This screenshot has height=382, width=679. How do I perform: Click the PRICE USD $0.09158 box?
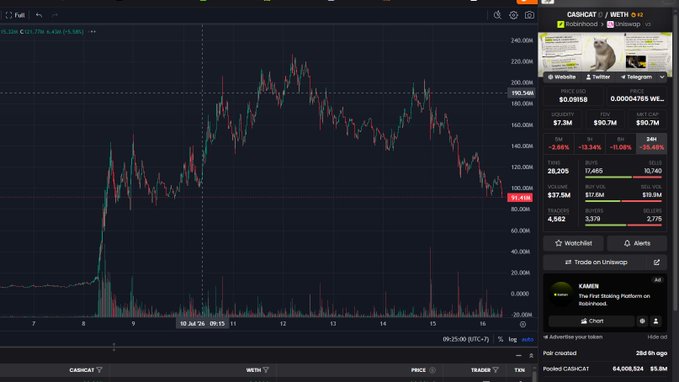573,96
